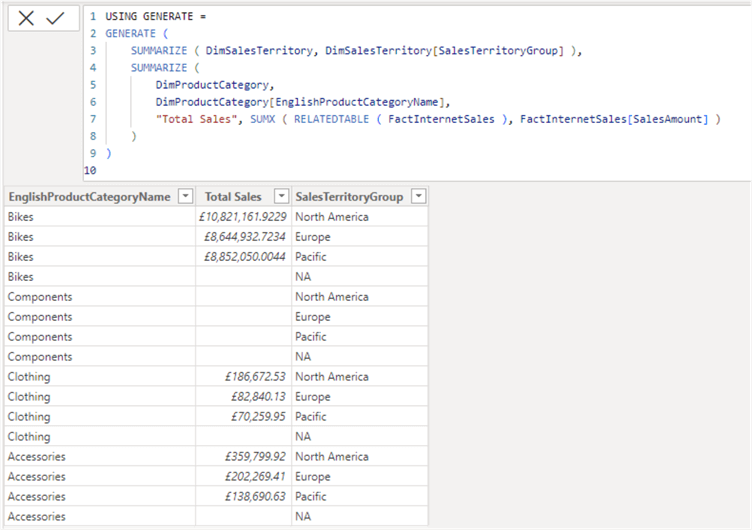Open the Total Sales column filter dropdown
The width and height of the screenshot is (752, 530).
pyautogui.click(x=281, y=196)
